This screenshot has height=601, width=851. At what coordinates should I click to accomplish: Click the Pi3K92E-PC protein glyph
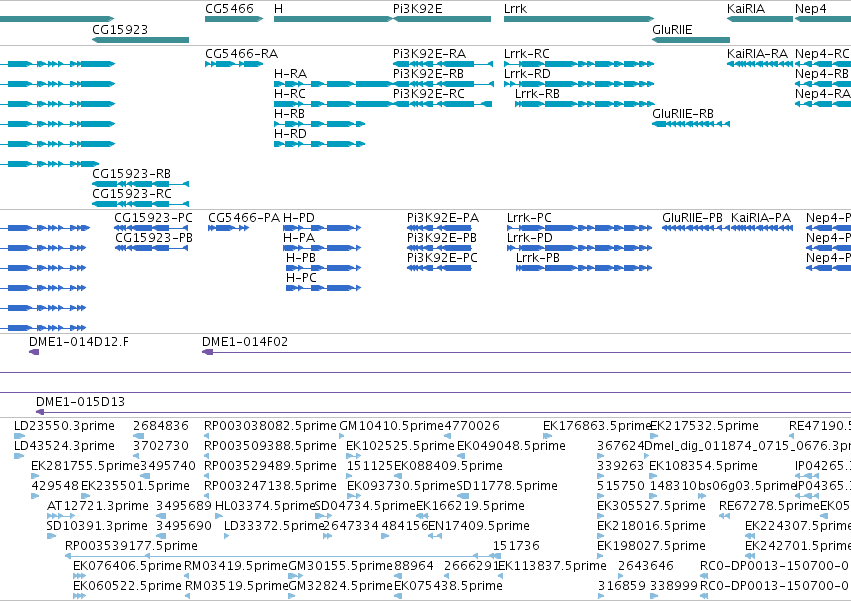click(x=439, y=268)
